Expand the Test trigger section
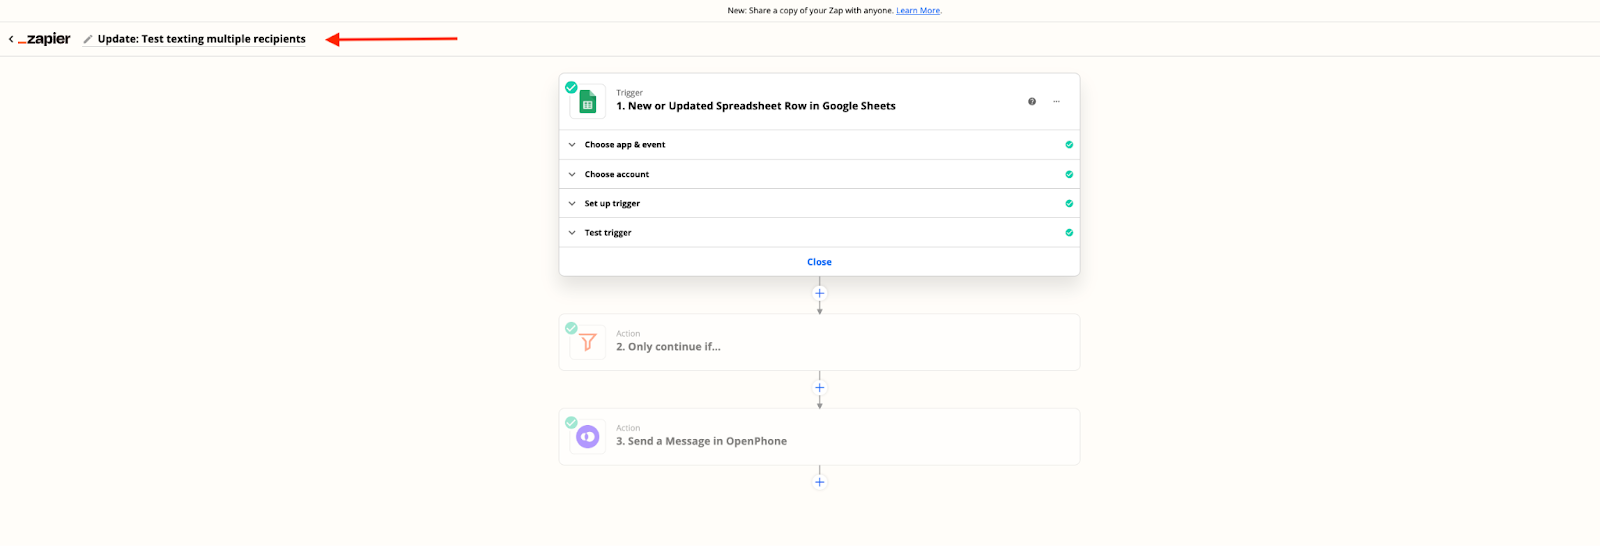The image size is (1600, 546). pyautogui.click(x=819, y=232)
